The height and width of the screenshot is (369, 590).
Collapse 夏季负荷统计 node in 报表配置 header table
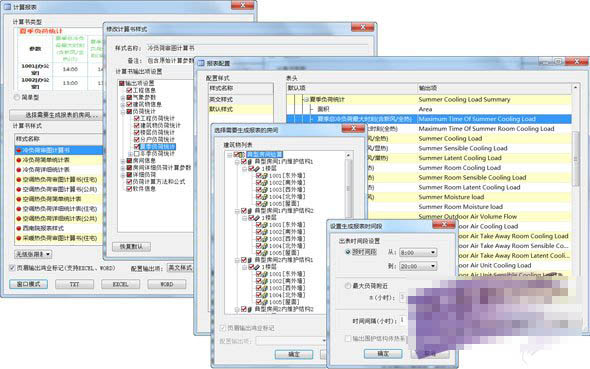[x=306, y=100]
